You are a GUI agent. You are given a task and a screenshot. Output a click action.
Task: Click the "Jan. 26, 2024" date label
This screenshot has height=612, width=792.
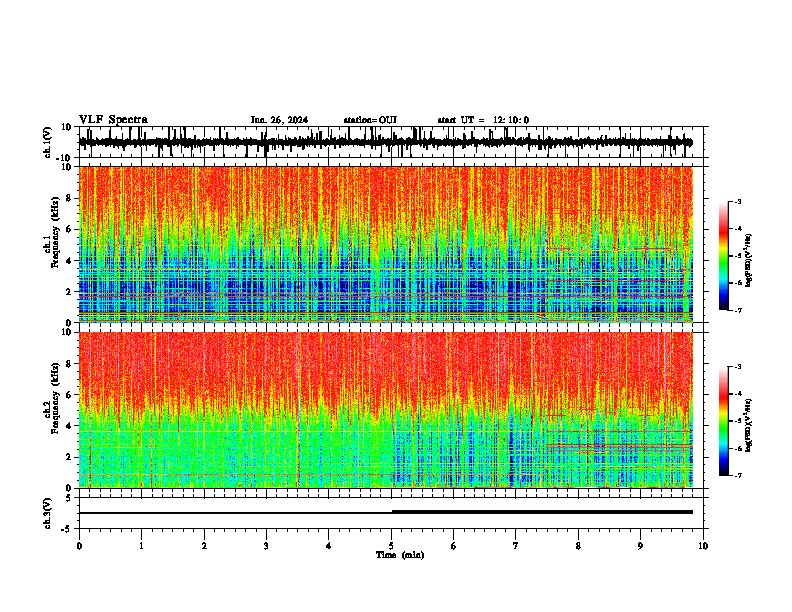[x=279, y=120]
